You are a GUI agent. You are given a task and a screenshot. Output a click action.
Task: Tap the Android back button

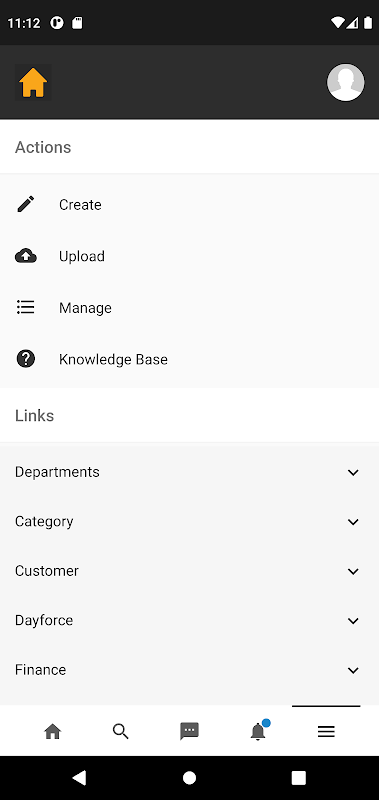79,778
